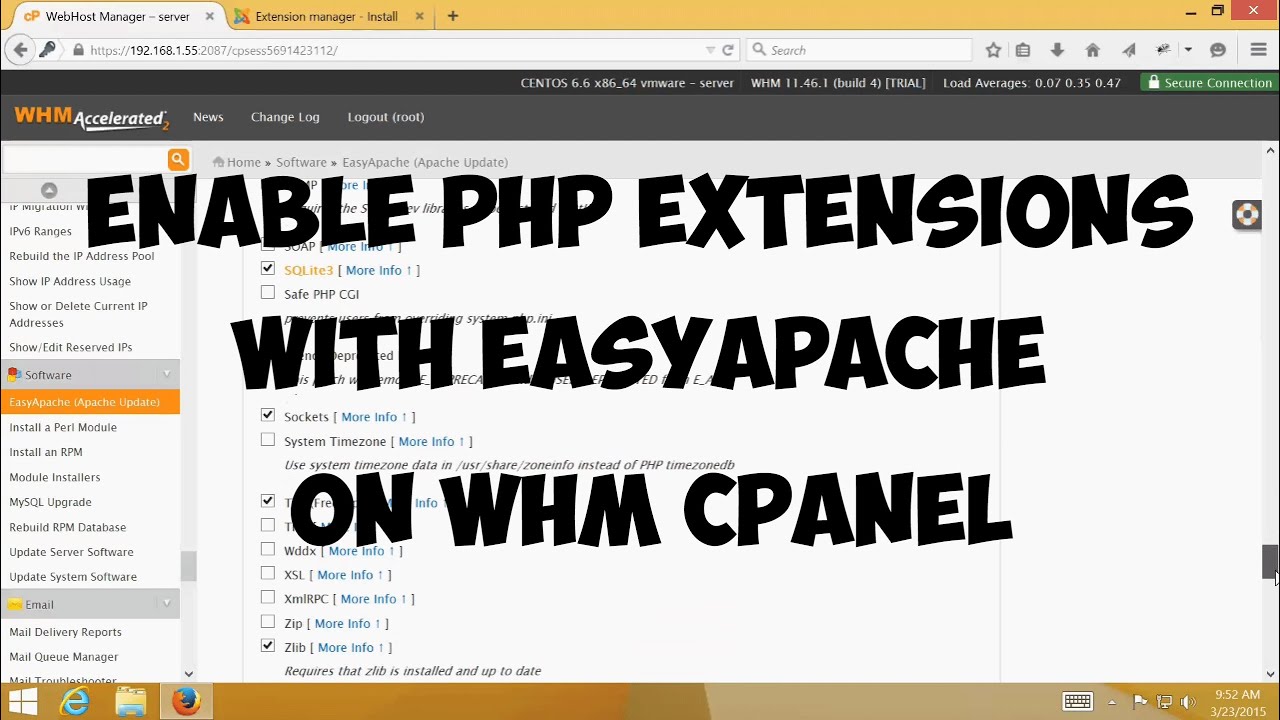Click More Info next to Sockets
This screenshot has height=720, width=1280.
click(x=374, y=417)
